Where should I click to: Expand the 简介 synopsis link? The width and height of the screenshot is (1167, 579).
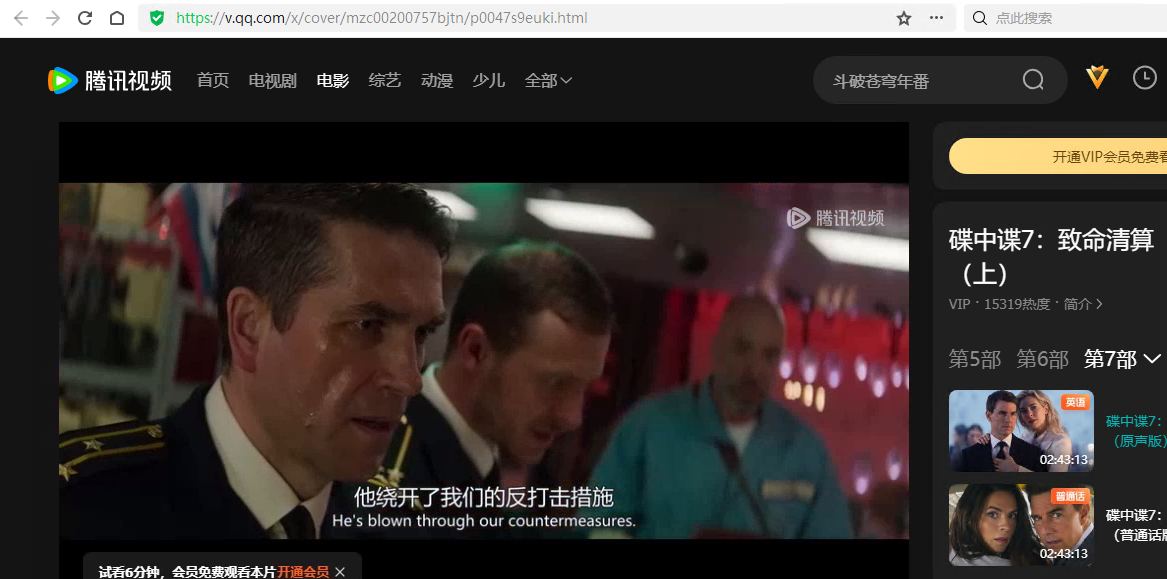[x=1084, y=304]
